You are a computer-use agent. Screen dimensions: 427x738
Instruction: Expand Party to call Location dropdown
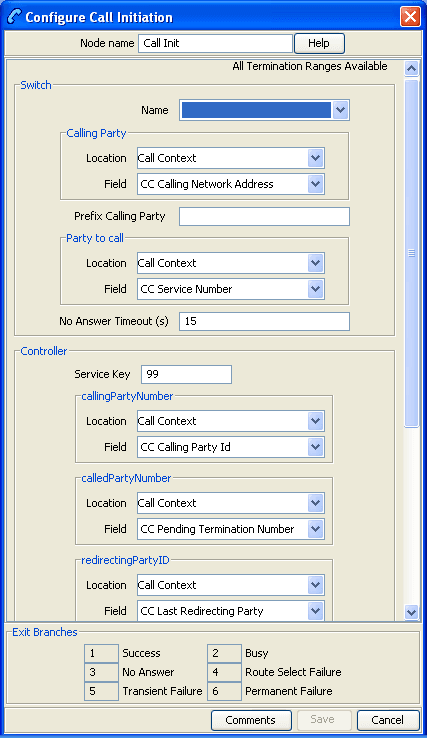pos(315,263)
